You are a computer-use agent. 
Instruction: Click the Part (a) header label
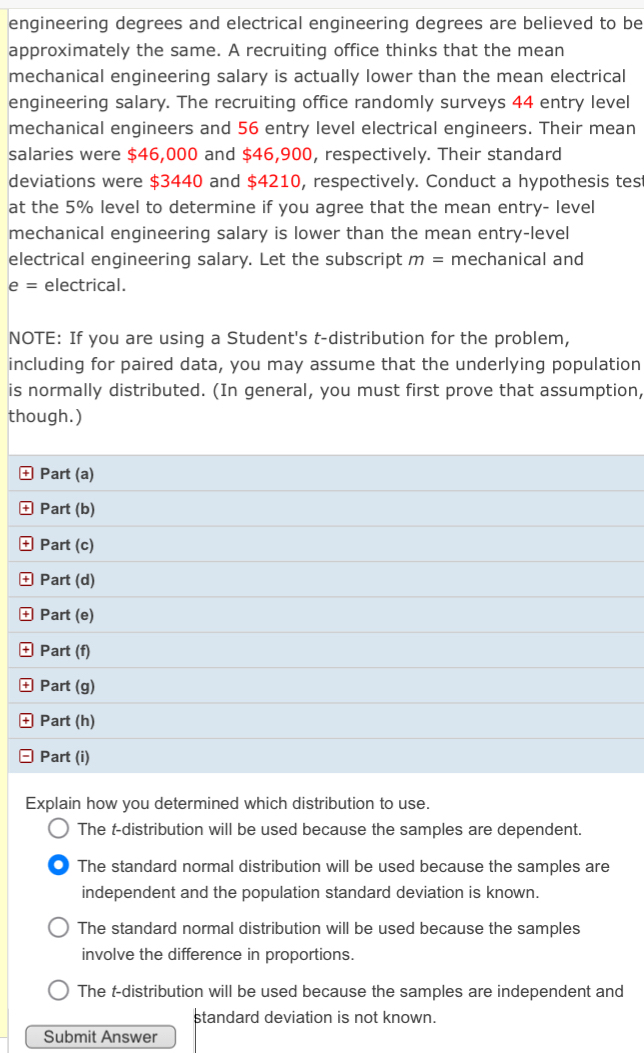68,473
